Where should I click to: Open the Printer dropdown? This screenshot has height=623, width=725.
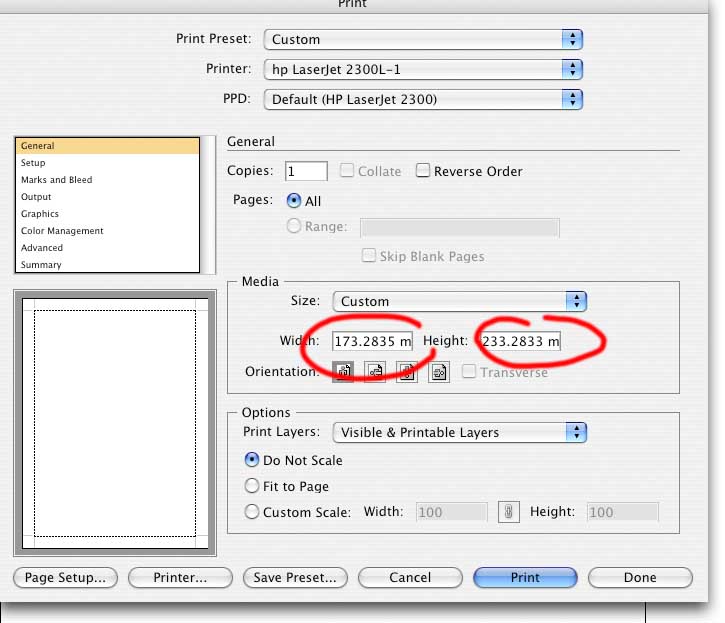pos(423,69)
